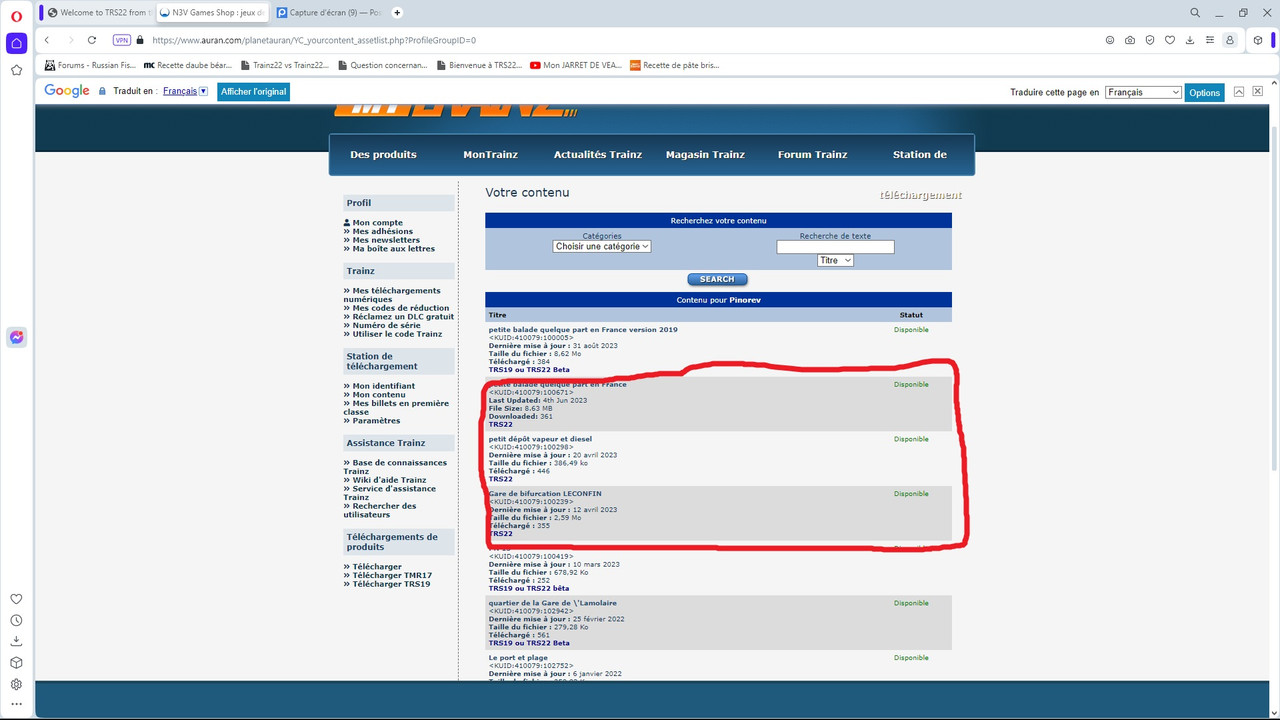Open Forums - Russian Fis bookmark
Screen dimensions: 1280x720
(x=91, y=65)
